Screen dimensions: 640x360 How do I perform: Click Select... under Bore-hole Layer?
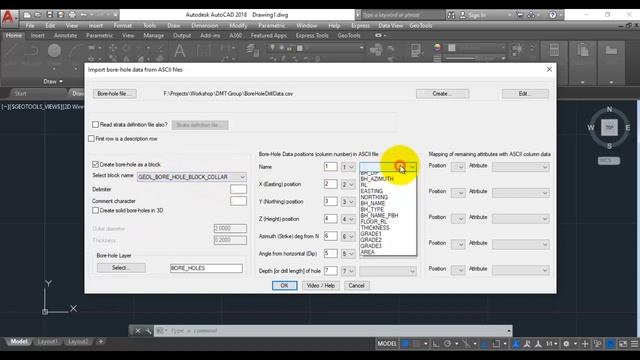tap(121, 268)
